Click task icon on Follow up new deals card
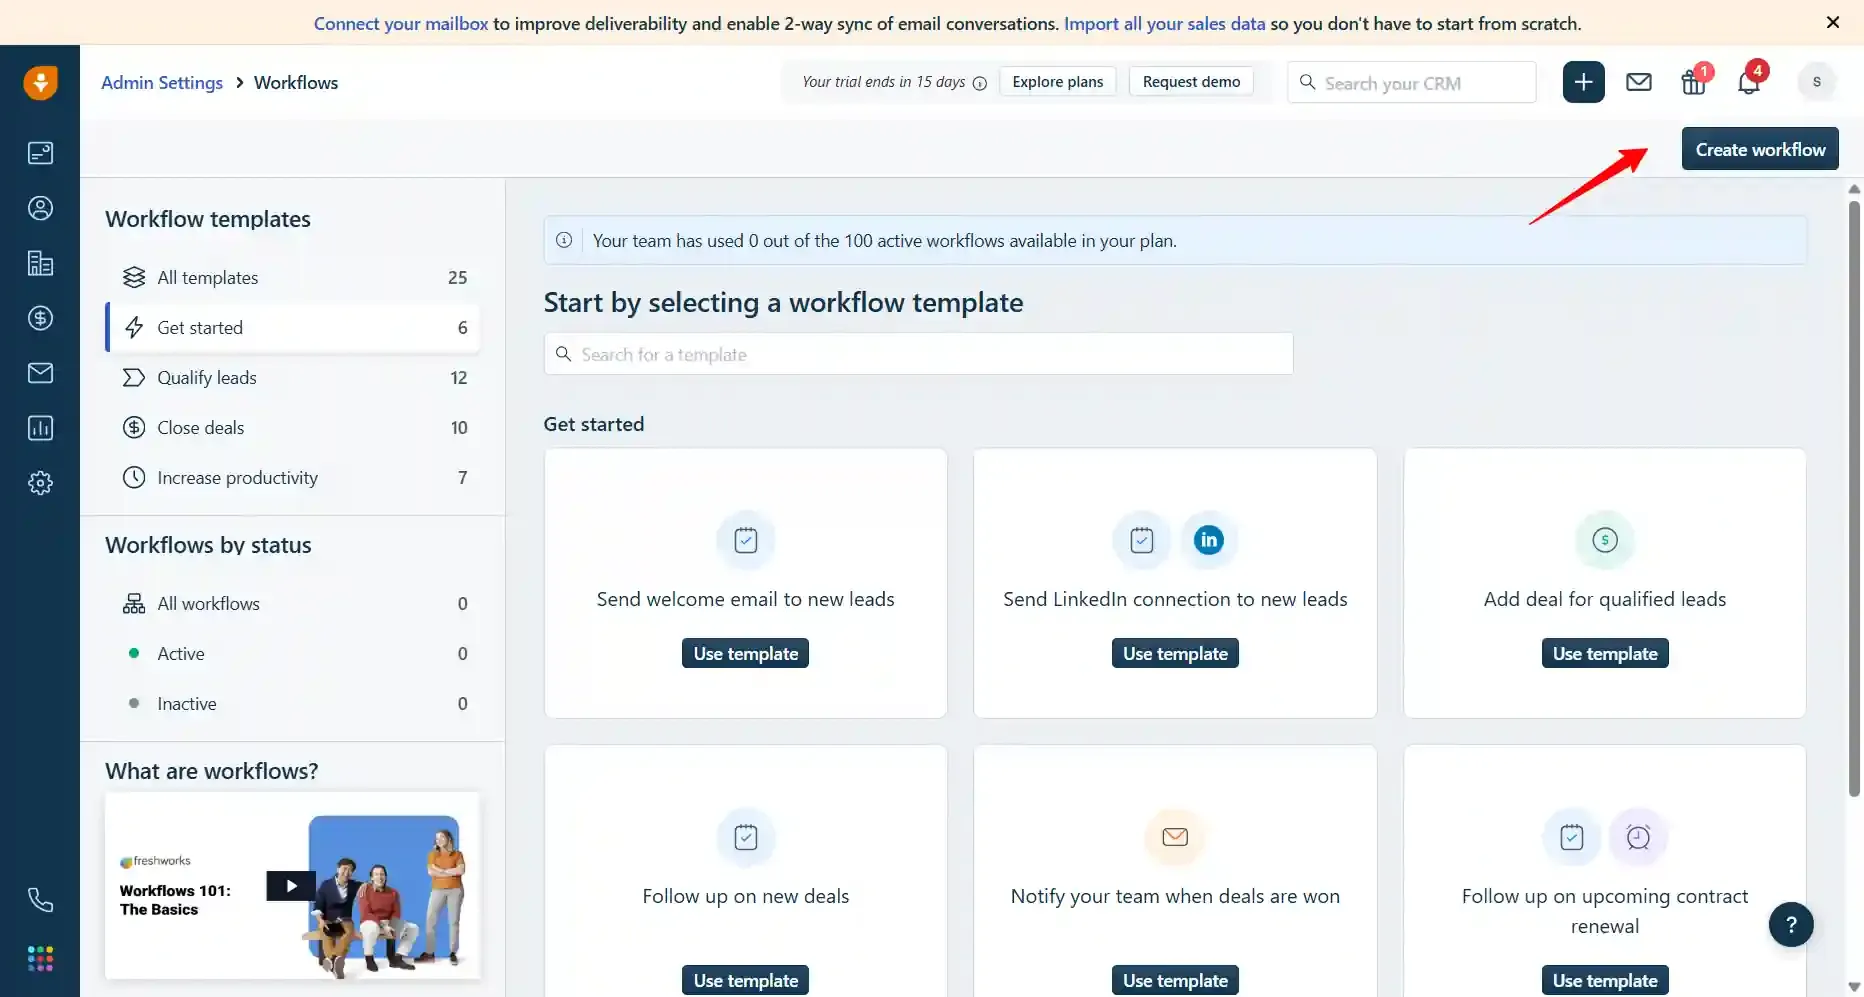 745,837
